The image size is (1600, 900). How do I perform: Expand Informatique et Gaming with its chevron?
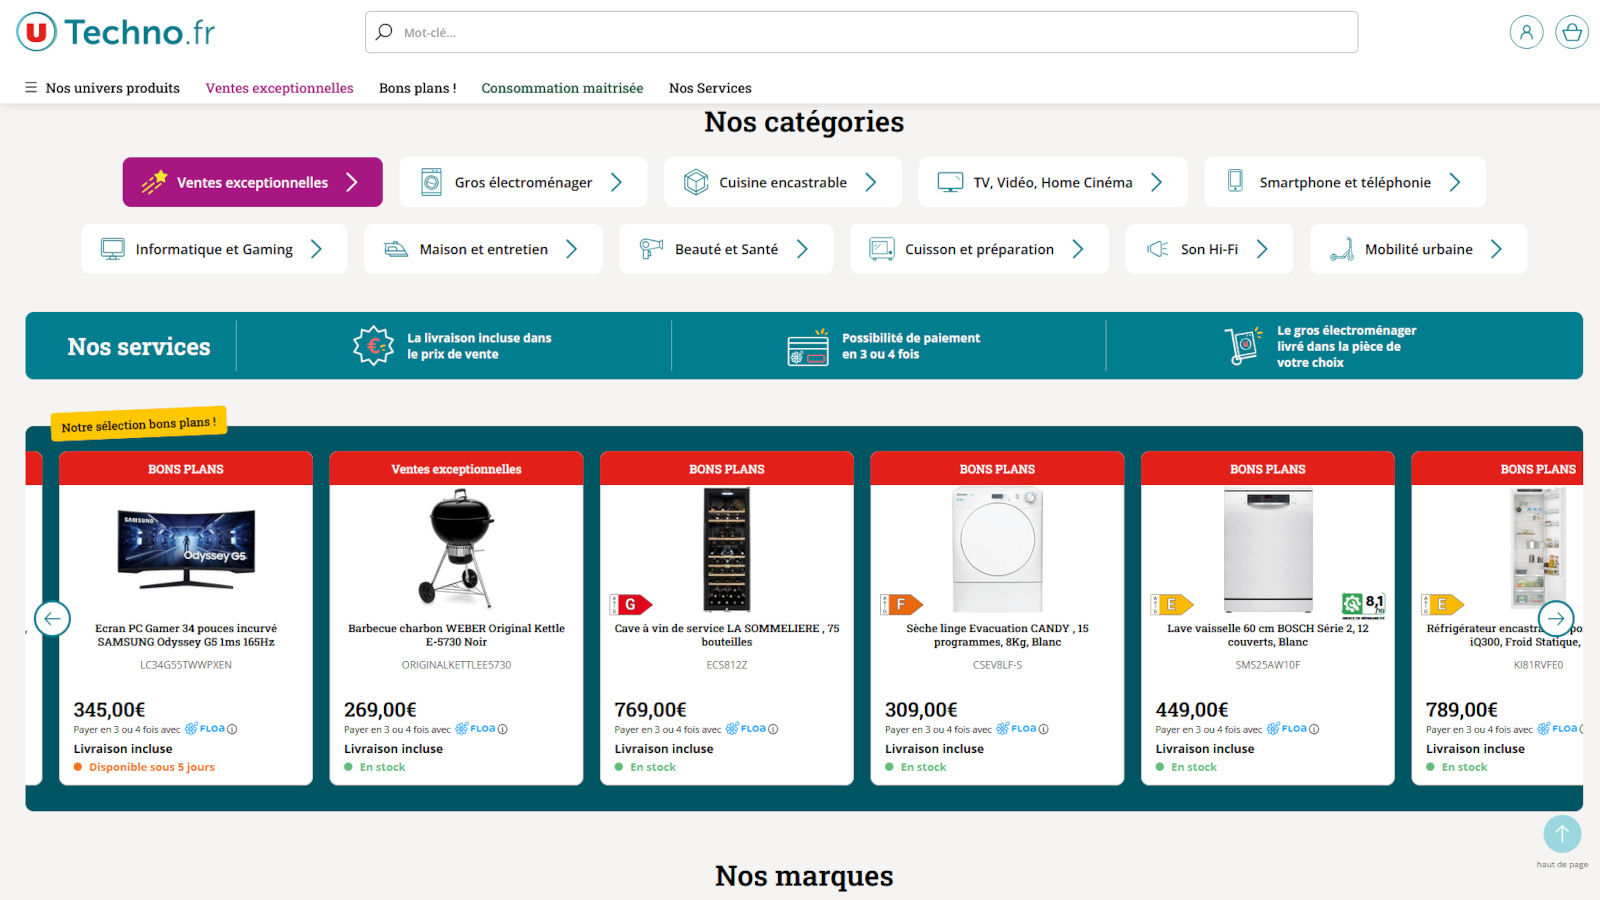(317, 249)
